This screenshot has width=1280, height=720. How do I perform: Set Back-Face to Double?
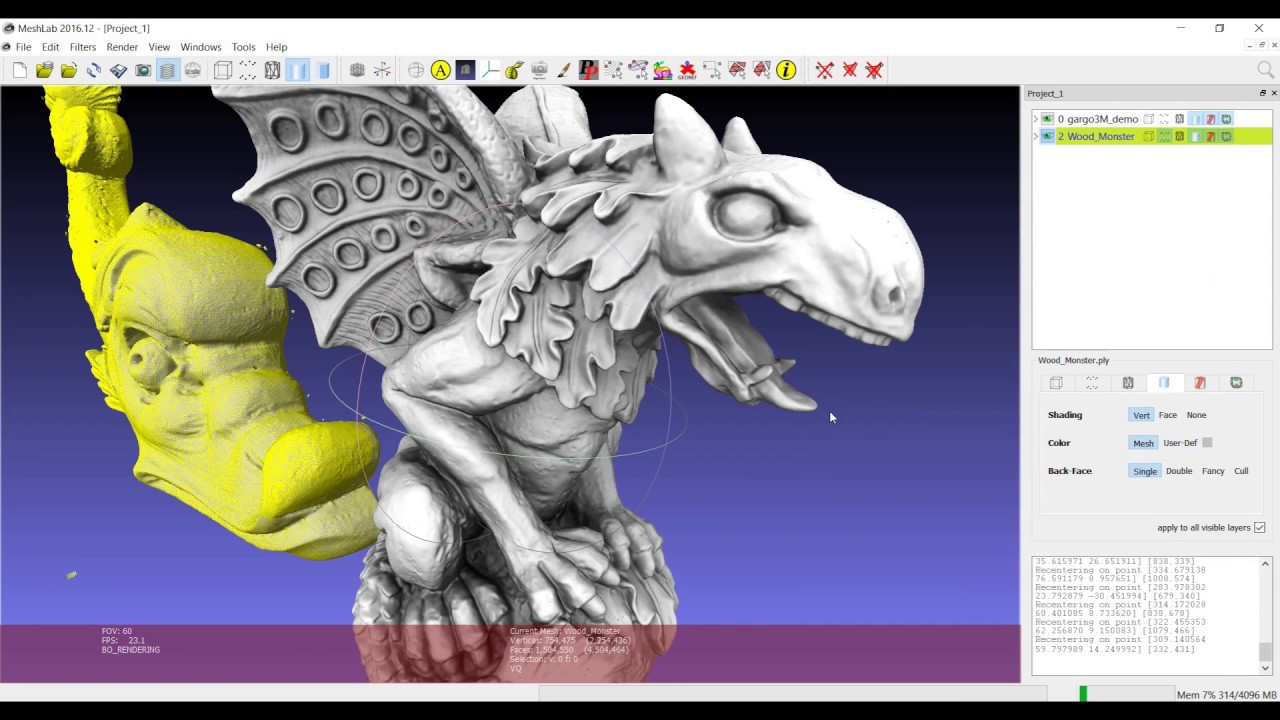click(1179, 471)
